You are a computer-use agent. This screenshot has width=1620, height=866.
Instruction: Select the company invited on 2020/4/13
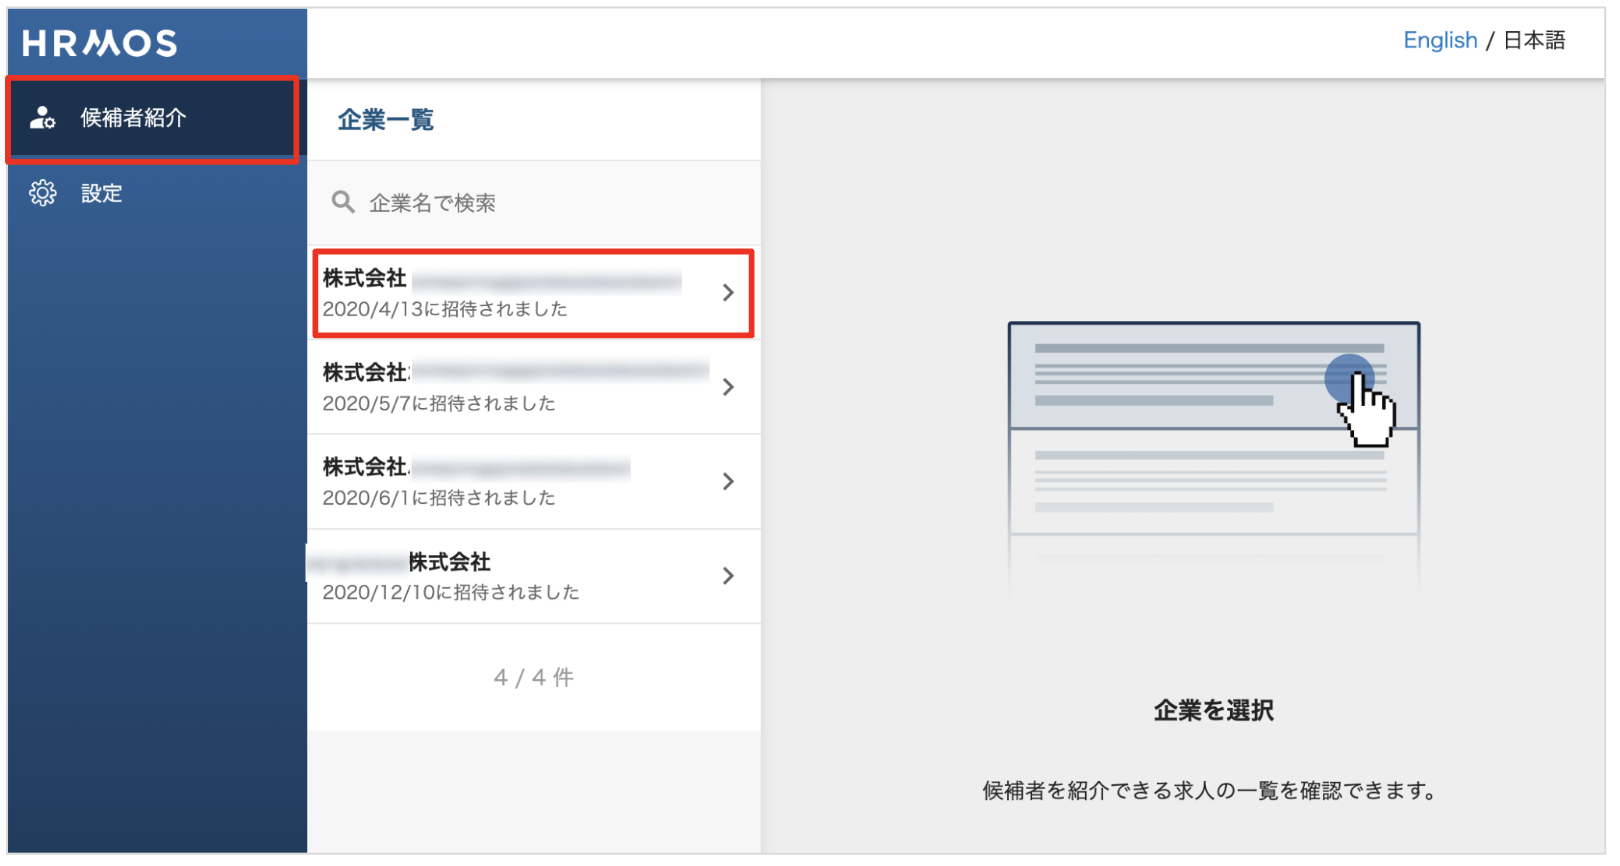(533, 293)
